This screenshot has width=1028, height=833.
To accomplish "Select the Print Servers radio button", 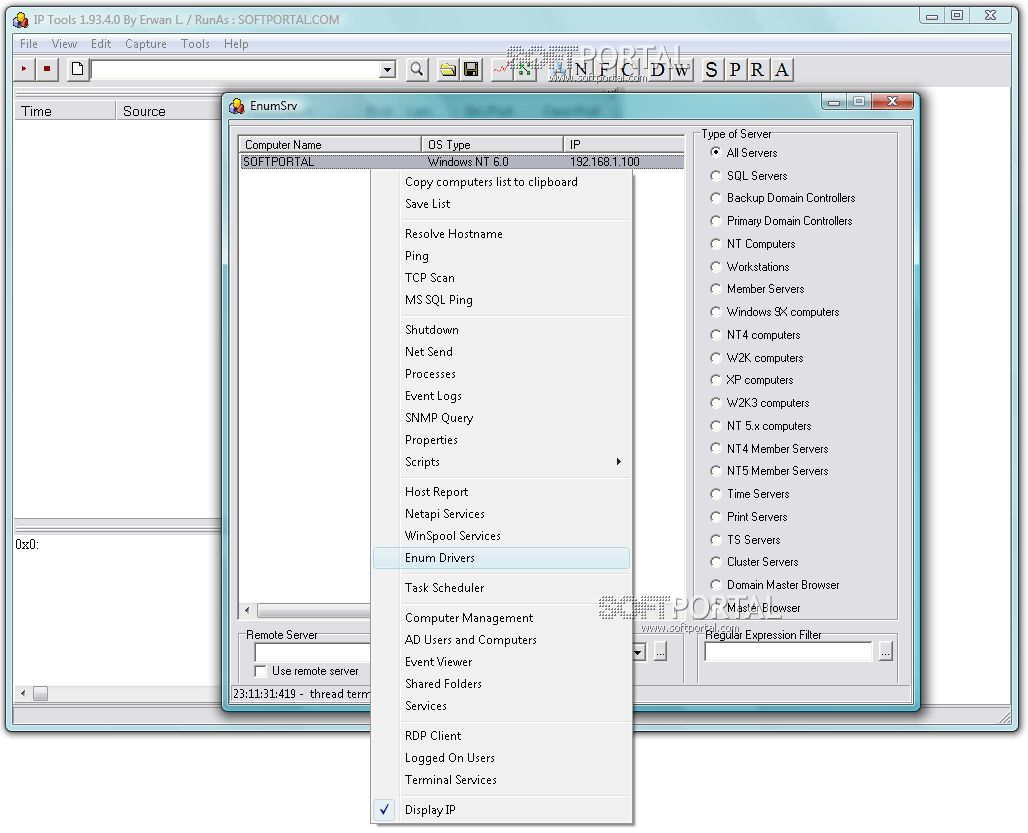I will 715,517.
